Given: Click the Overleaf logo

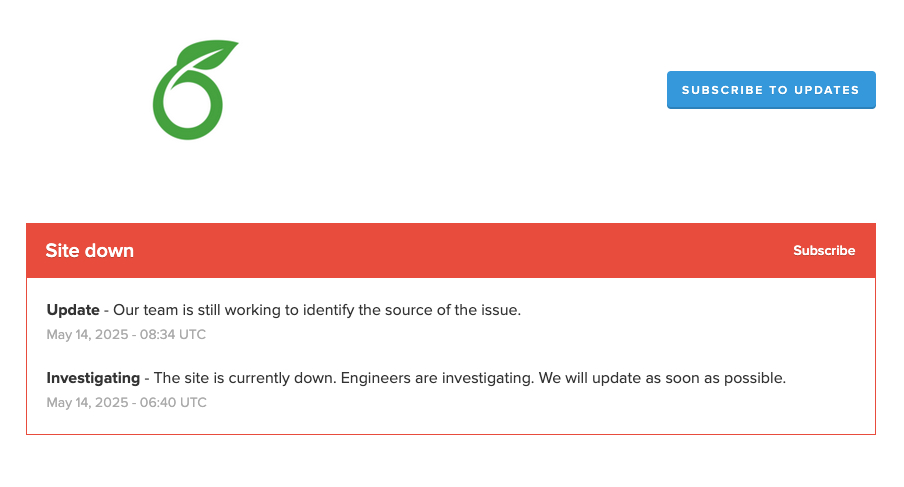Looking at the screenshot, I should (194, 90).
